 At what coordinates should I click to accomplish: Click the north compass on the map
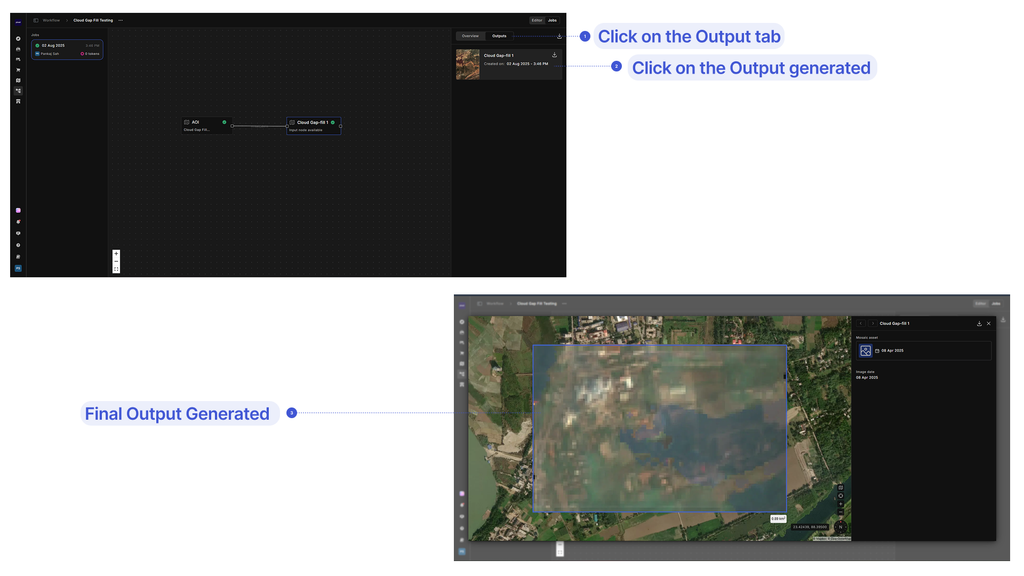840,527
